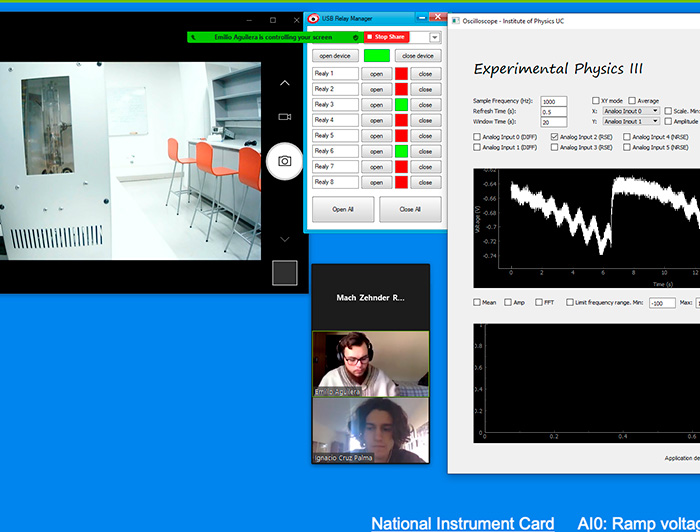
Task: Click the USB Relay Manager eye icon
Action: point(313,18)
